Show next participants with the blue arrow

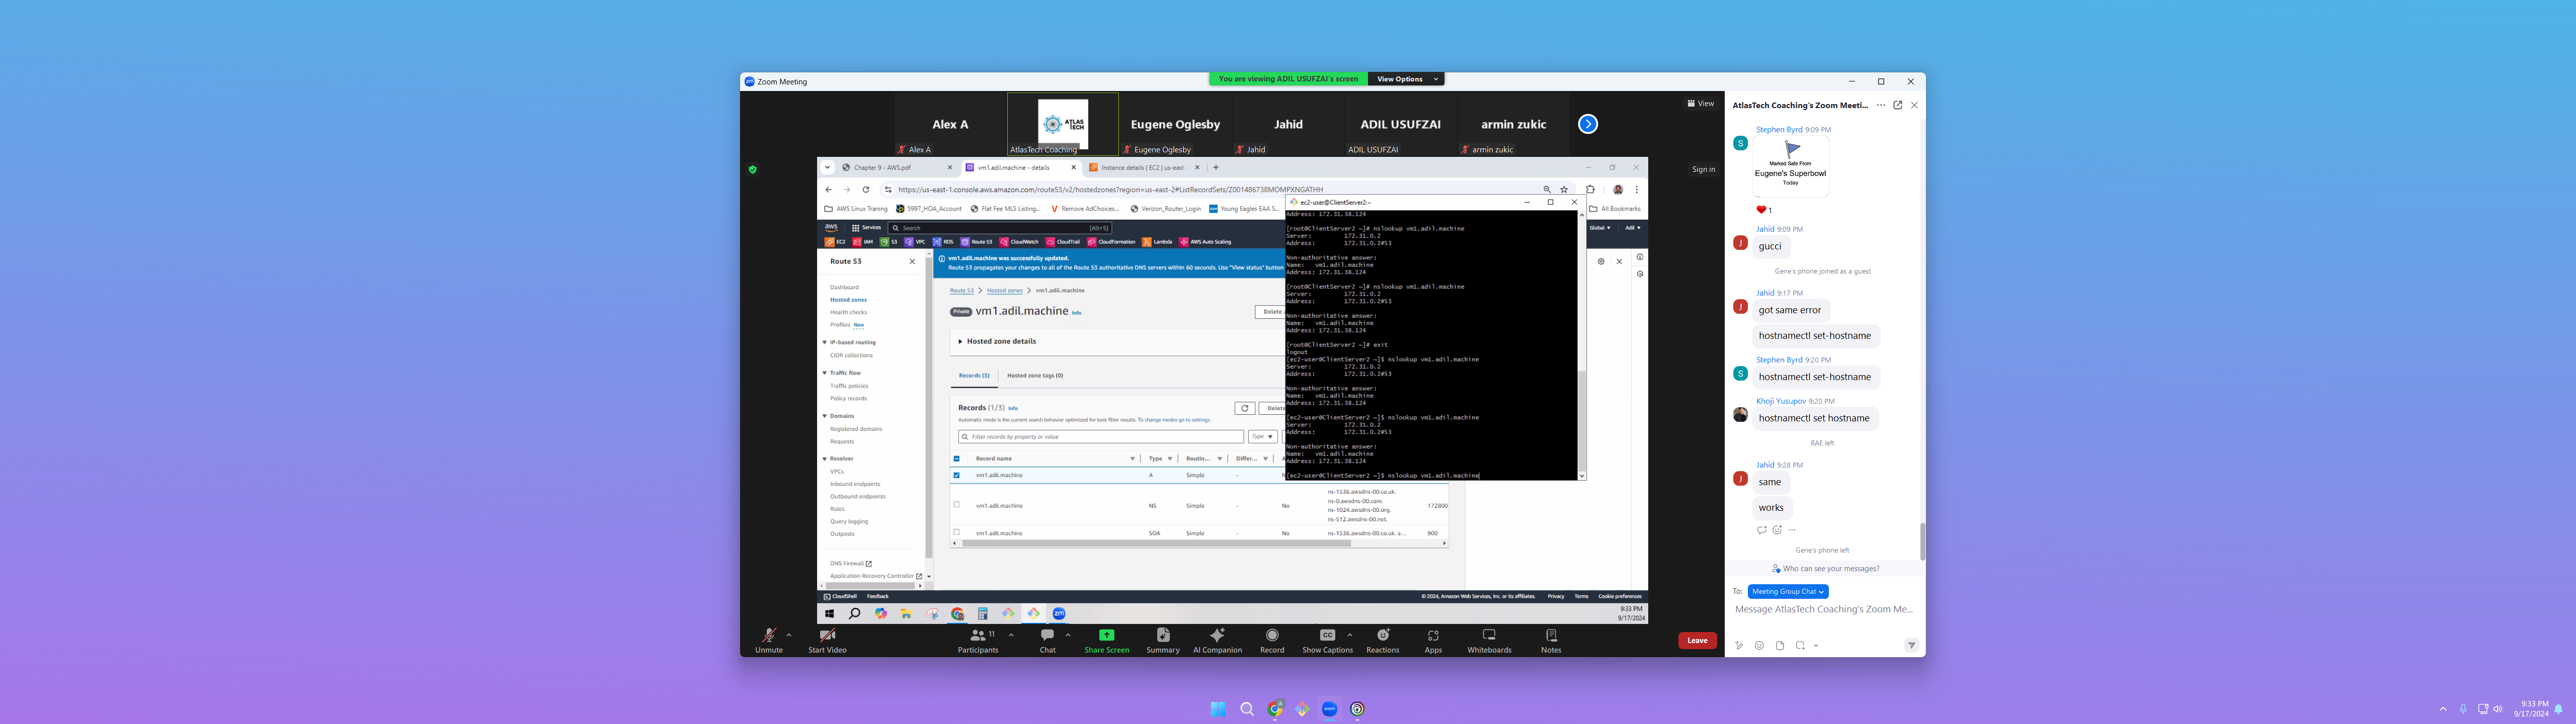coord(1588,124)
